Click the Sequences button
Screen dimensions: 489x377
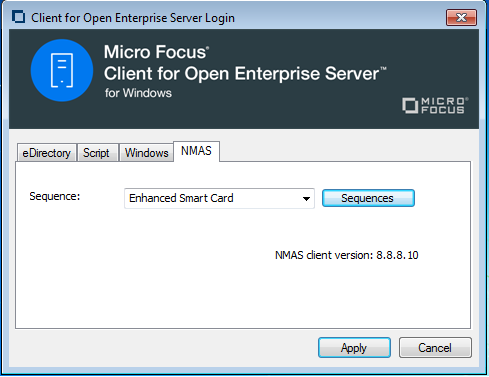(368, 198)
